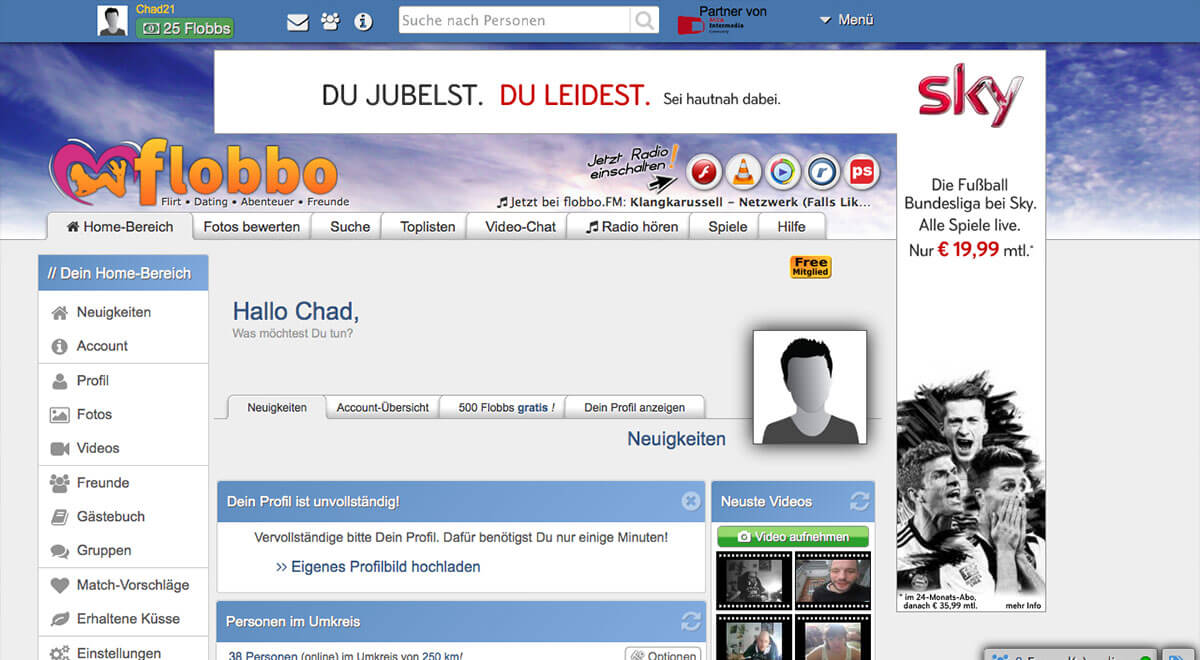Viewport: 1200px width, 660px height.
Task: Click the Neuigkeiten house icon in sidebar
Action: coord(59,313)
